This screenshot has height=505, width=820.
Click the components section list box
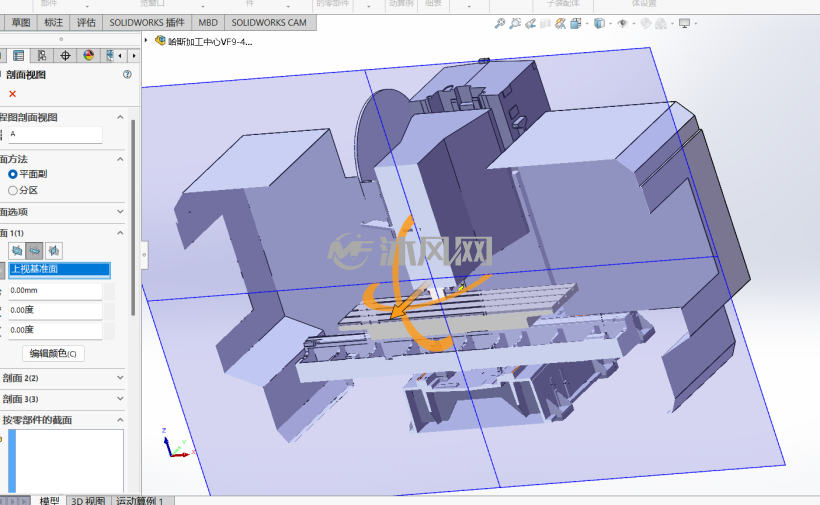[66, 461]
